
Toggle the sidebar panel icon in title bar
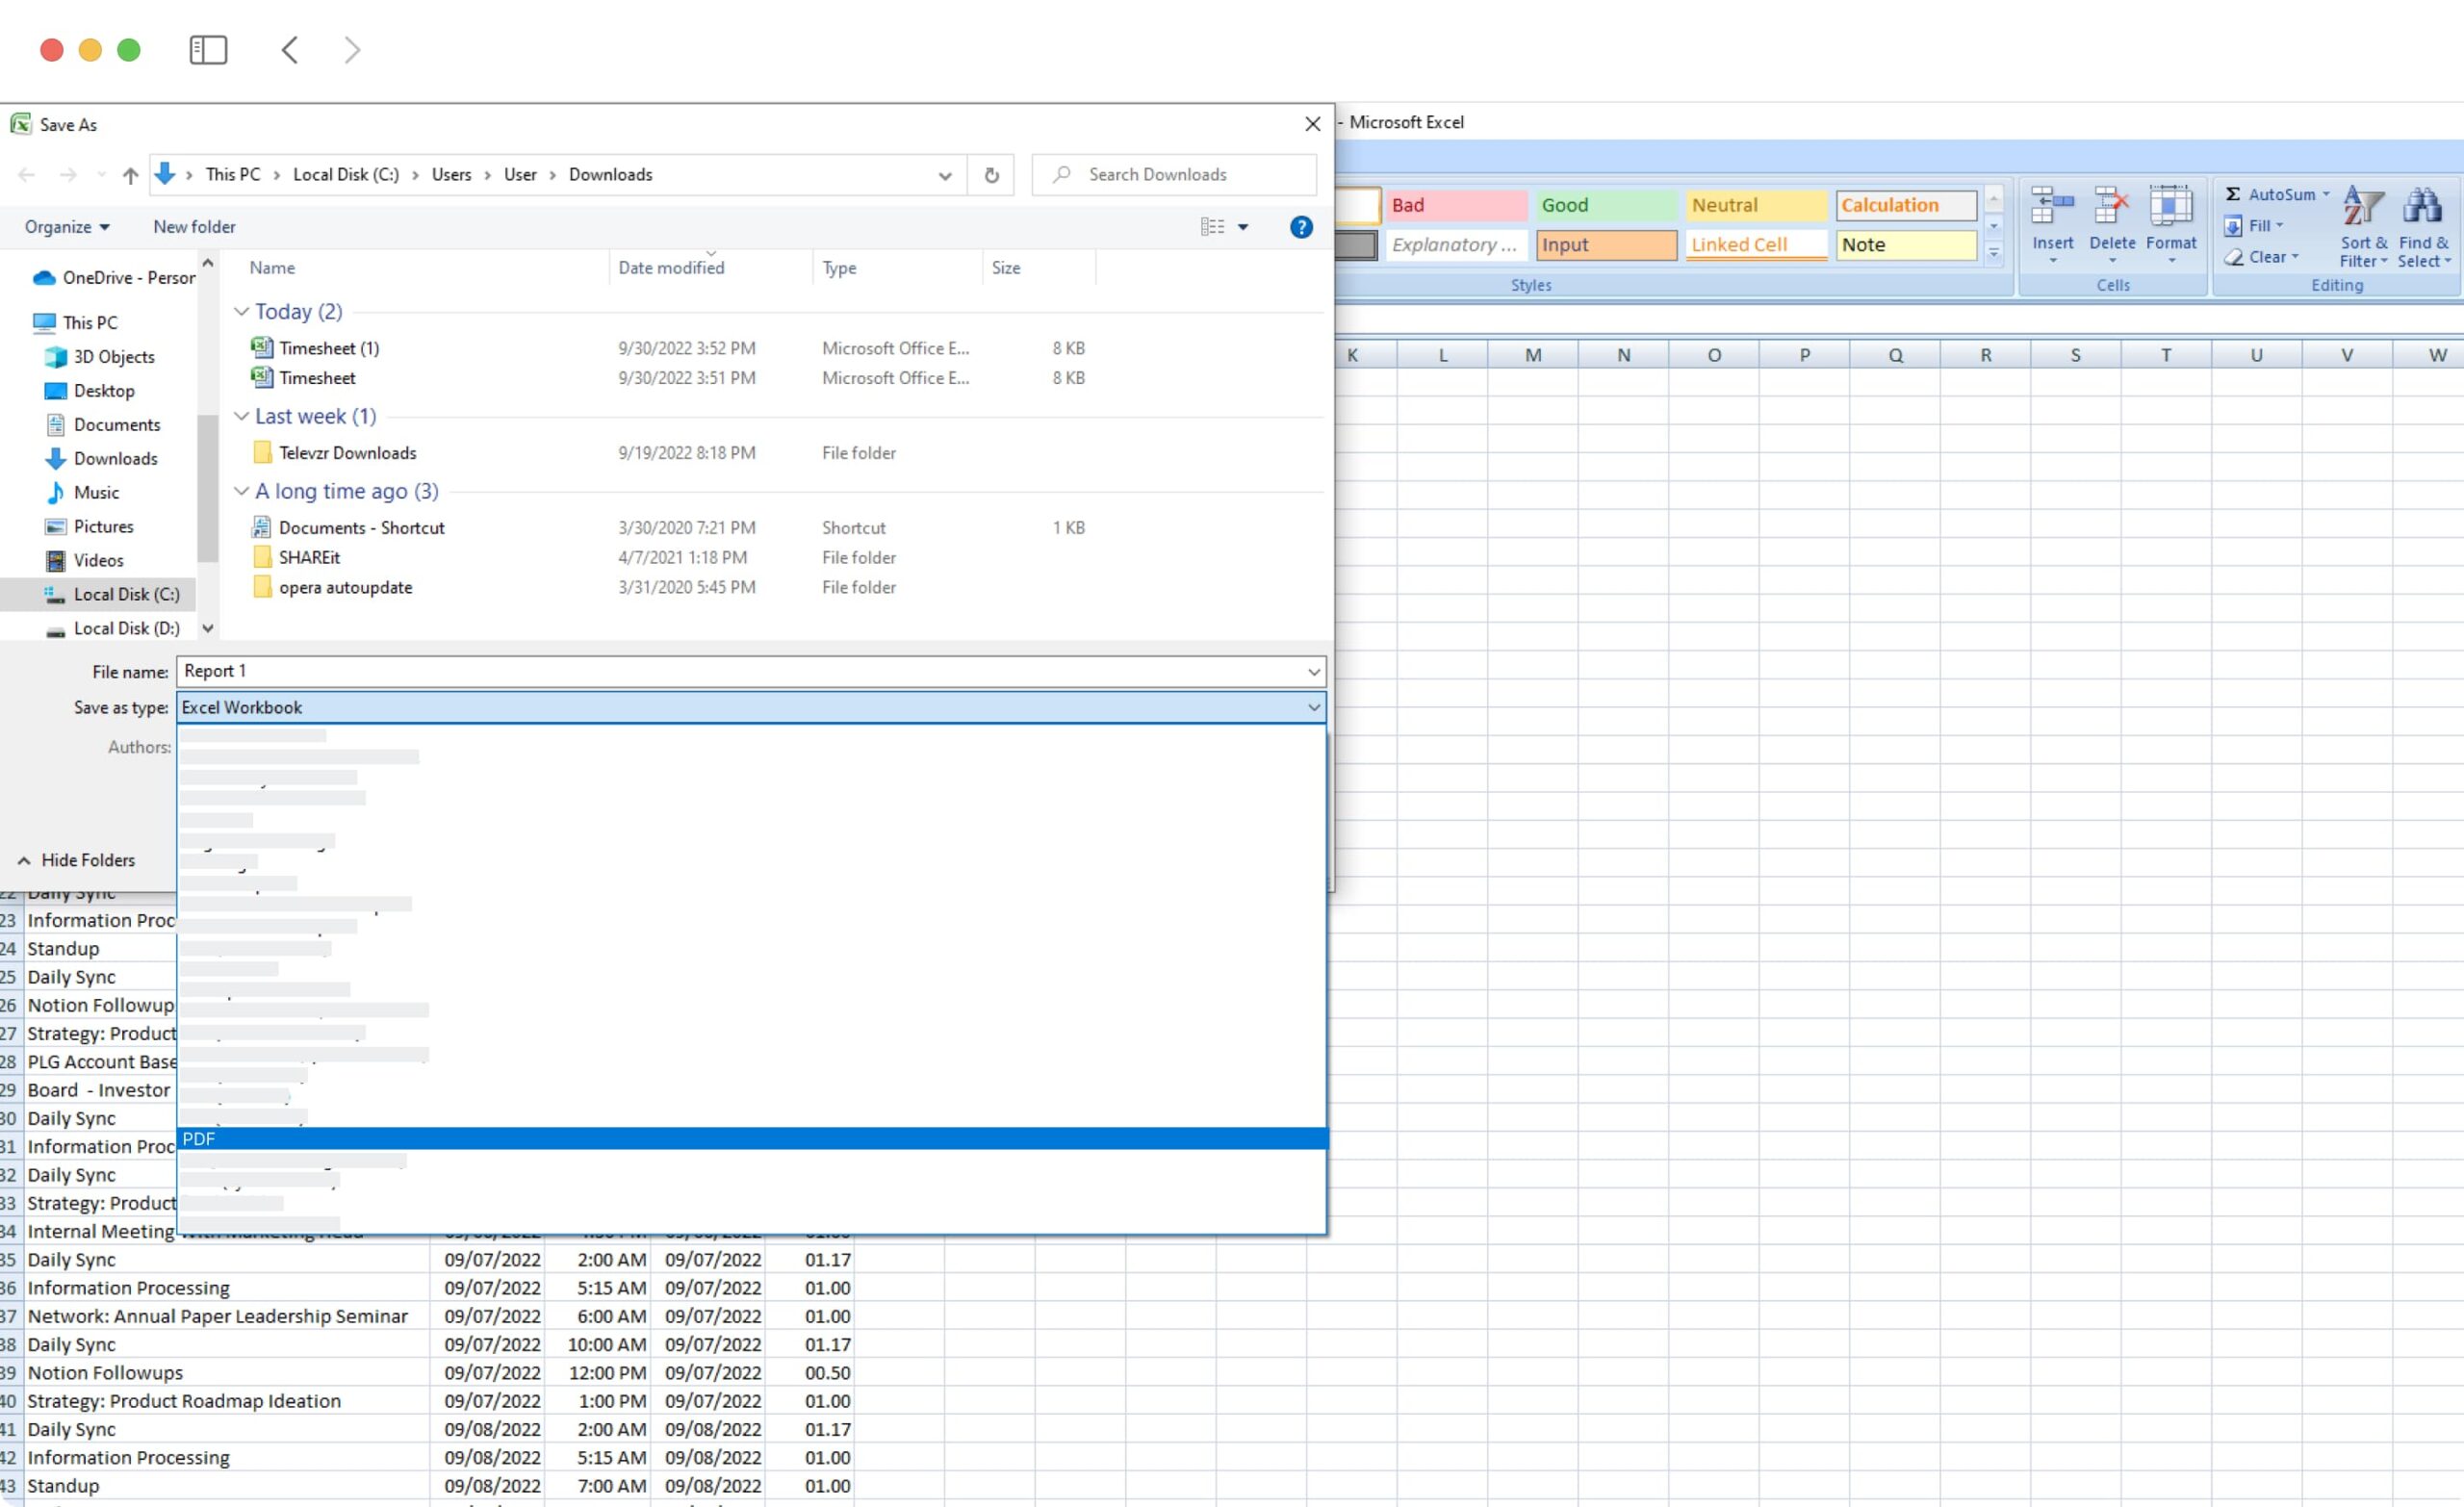click(208, 50)
